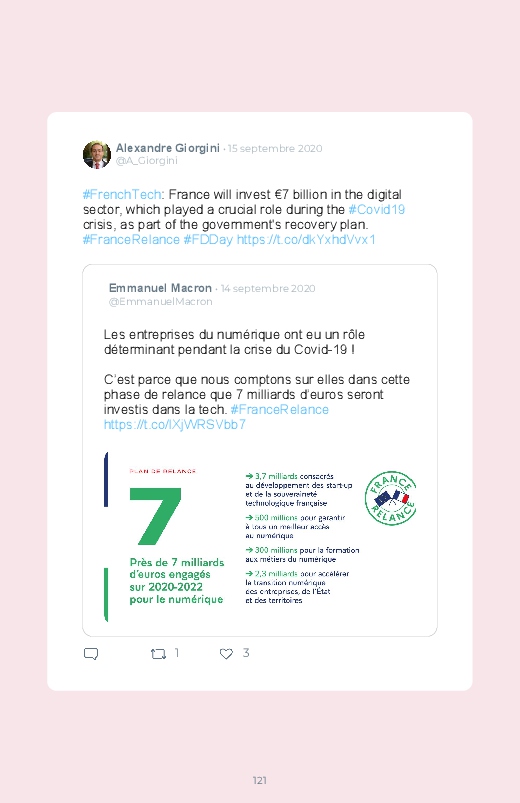Viewport: 520px width, 803px height.
Task: Open the #FrenchTech hashtag
Action: pyautogui.click(x=122, y=195)
